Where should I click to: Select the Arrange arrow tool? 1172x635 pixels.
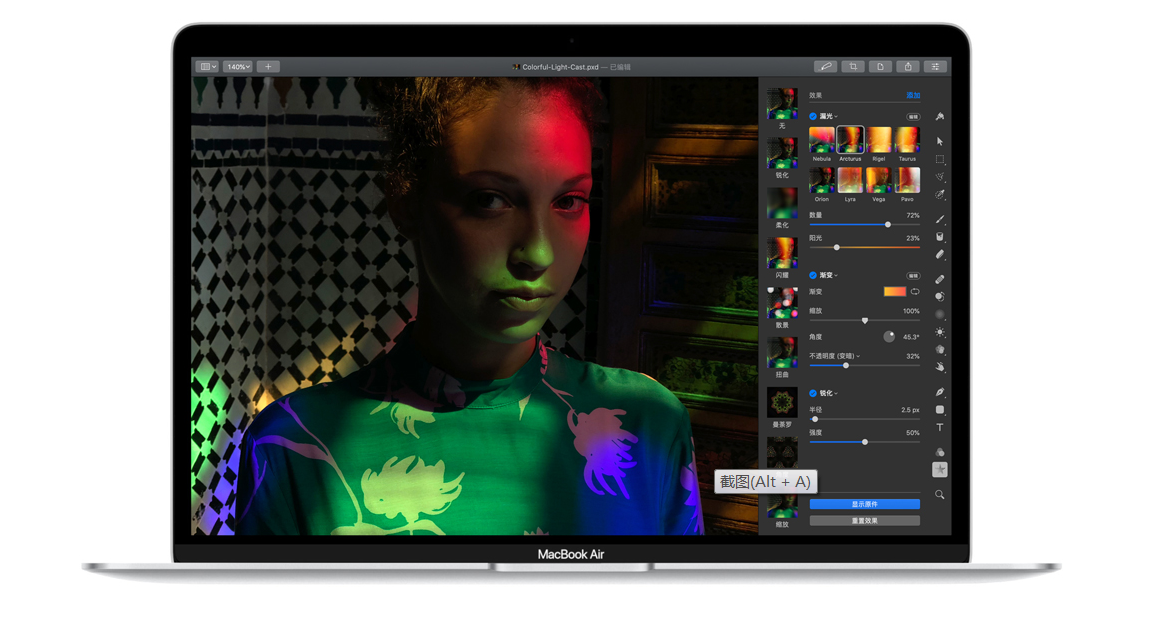[940, 141]
